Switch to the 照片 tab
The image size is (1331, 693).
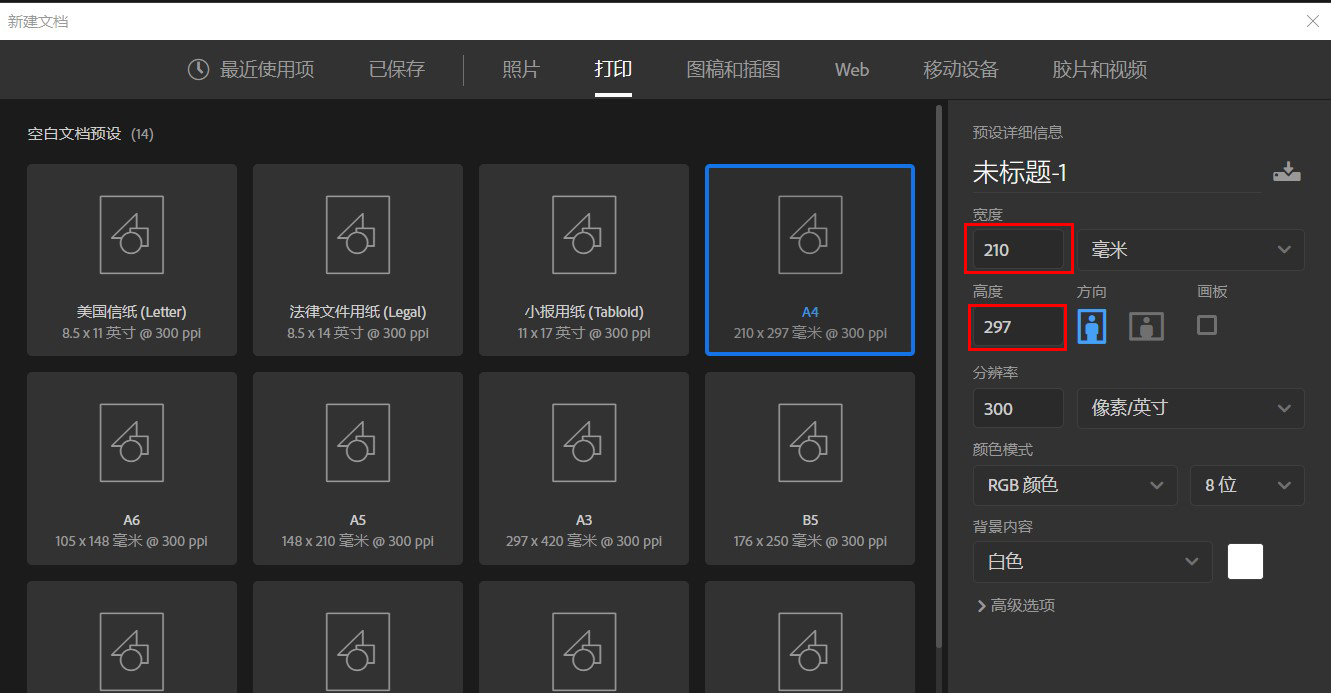(521, 69)
